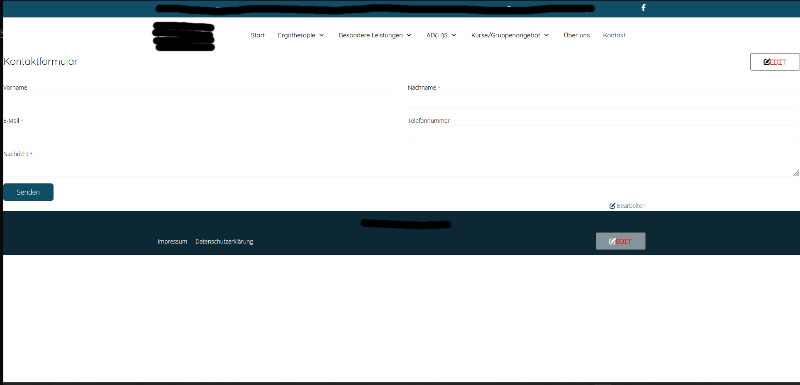
Task: Click into the Nachricht text area
Action: point(401,167)
